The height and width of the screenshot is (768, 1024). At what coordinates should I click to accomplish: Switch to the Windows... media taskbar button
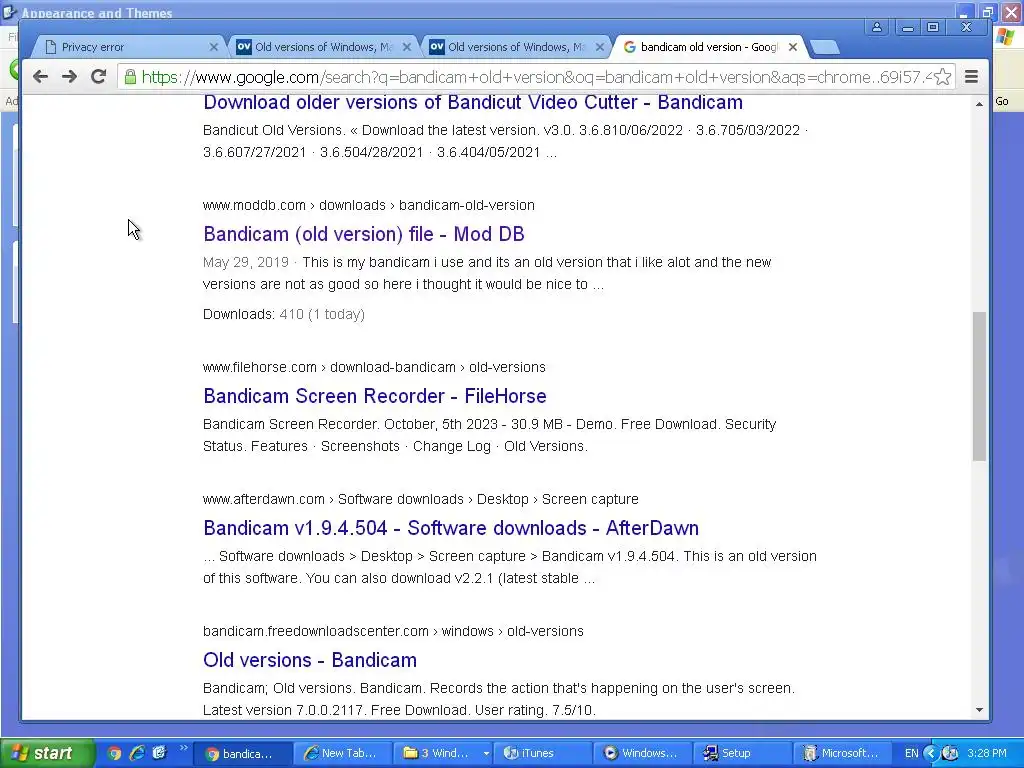pyautogui.click(x=642, y=753)
